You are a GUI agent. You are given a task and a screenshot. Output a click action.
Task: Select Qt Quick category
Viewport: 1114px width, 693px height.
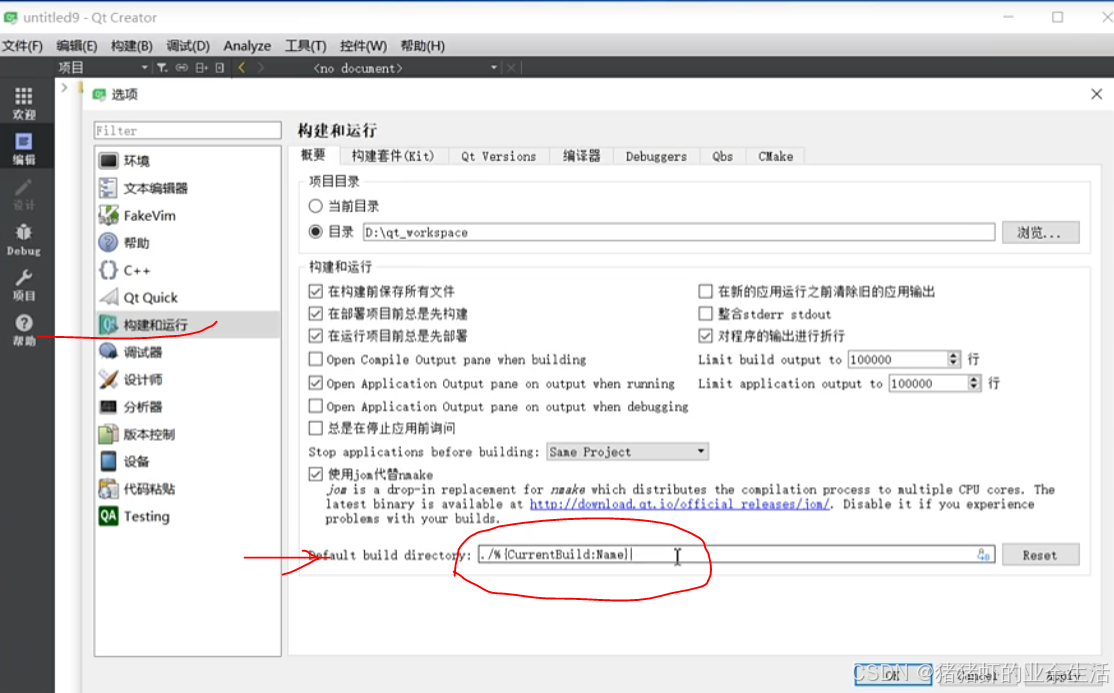[188, 297]
